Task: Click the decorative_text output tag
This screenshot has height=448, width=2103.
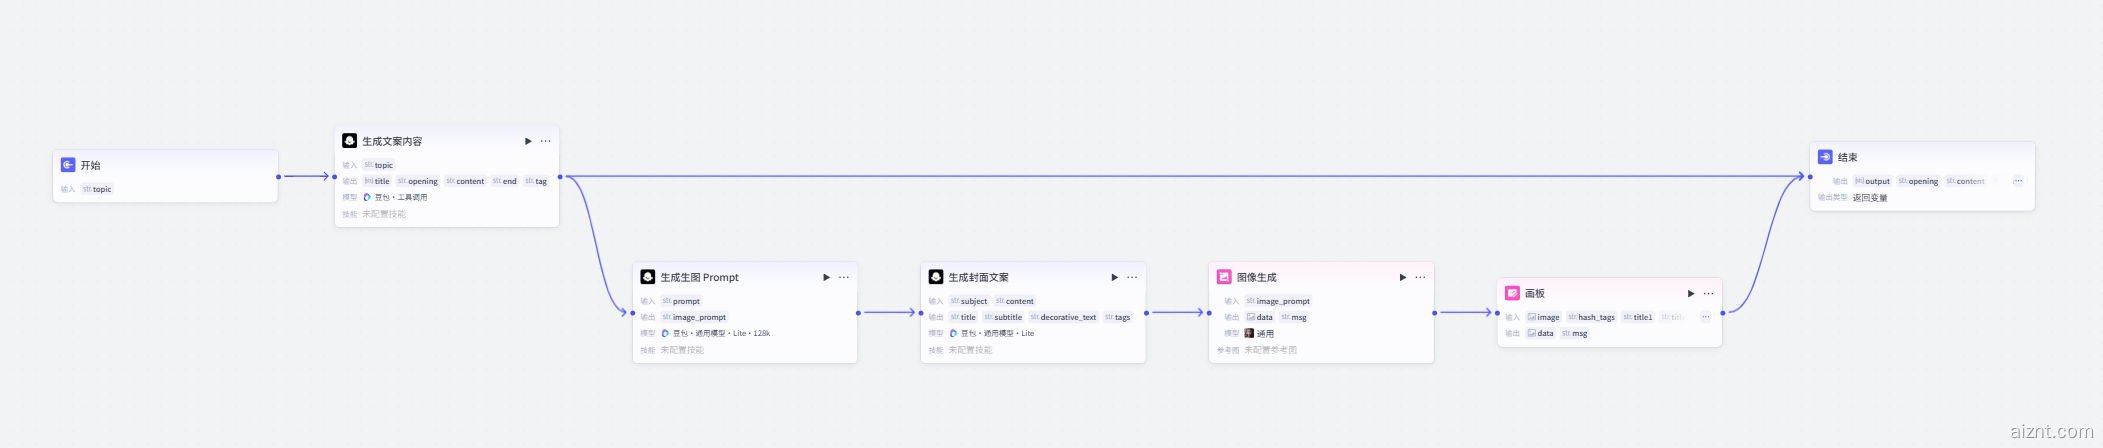Action: point(1063,317)
